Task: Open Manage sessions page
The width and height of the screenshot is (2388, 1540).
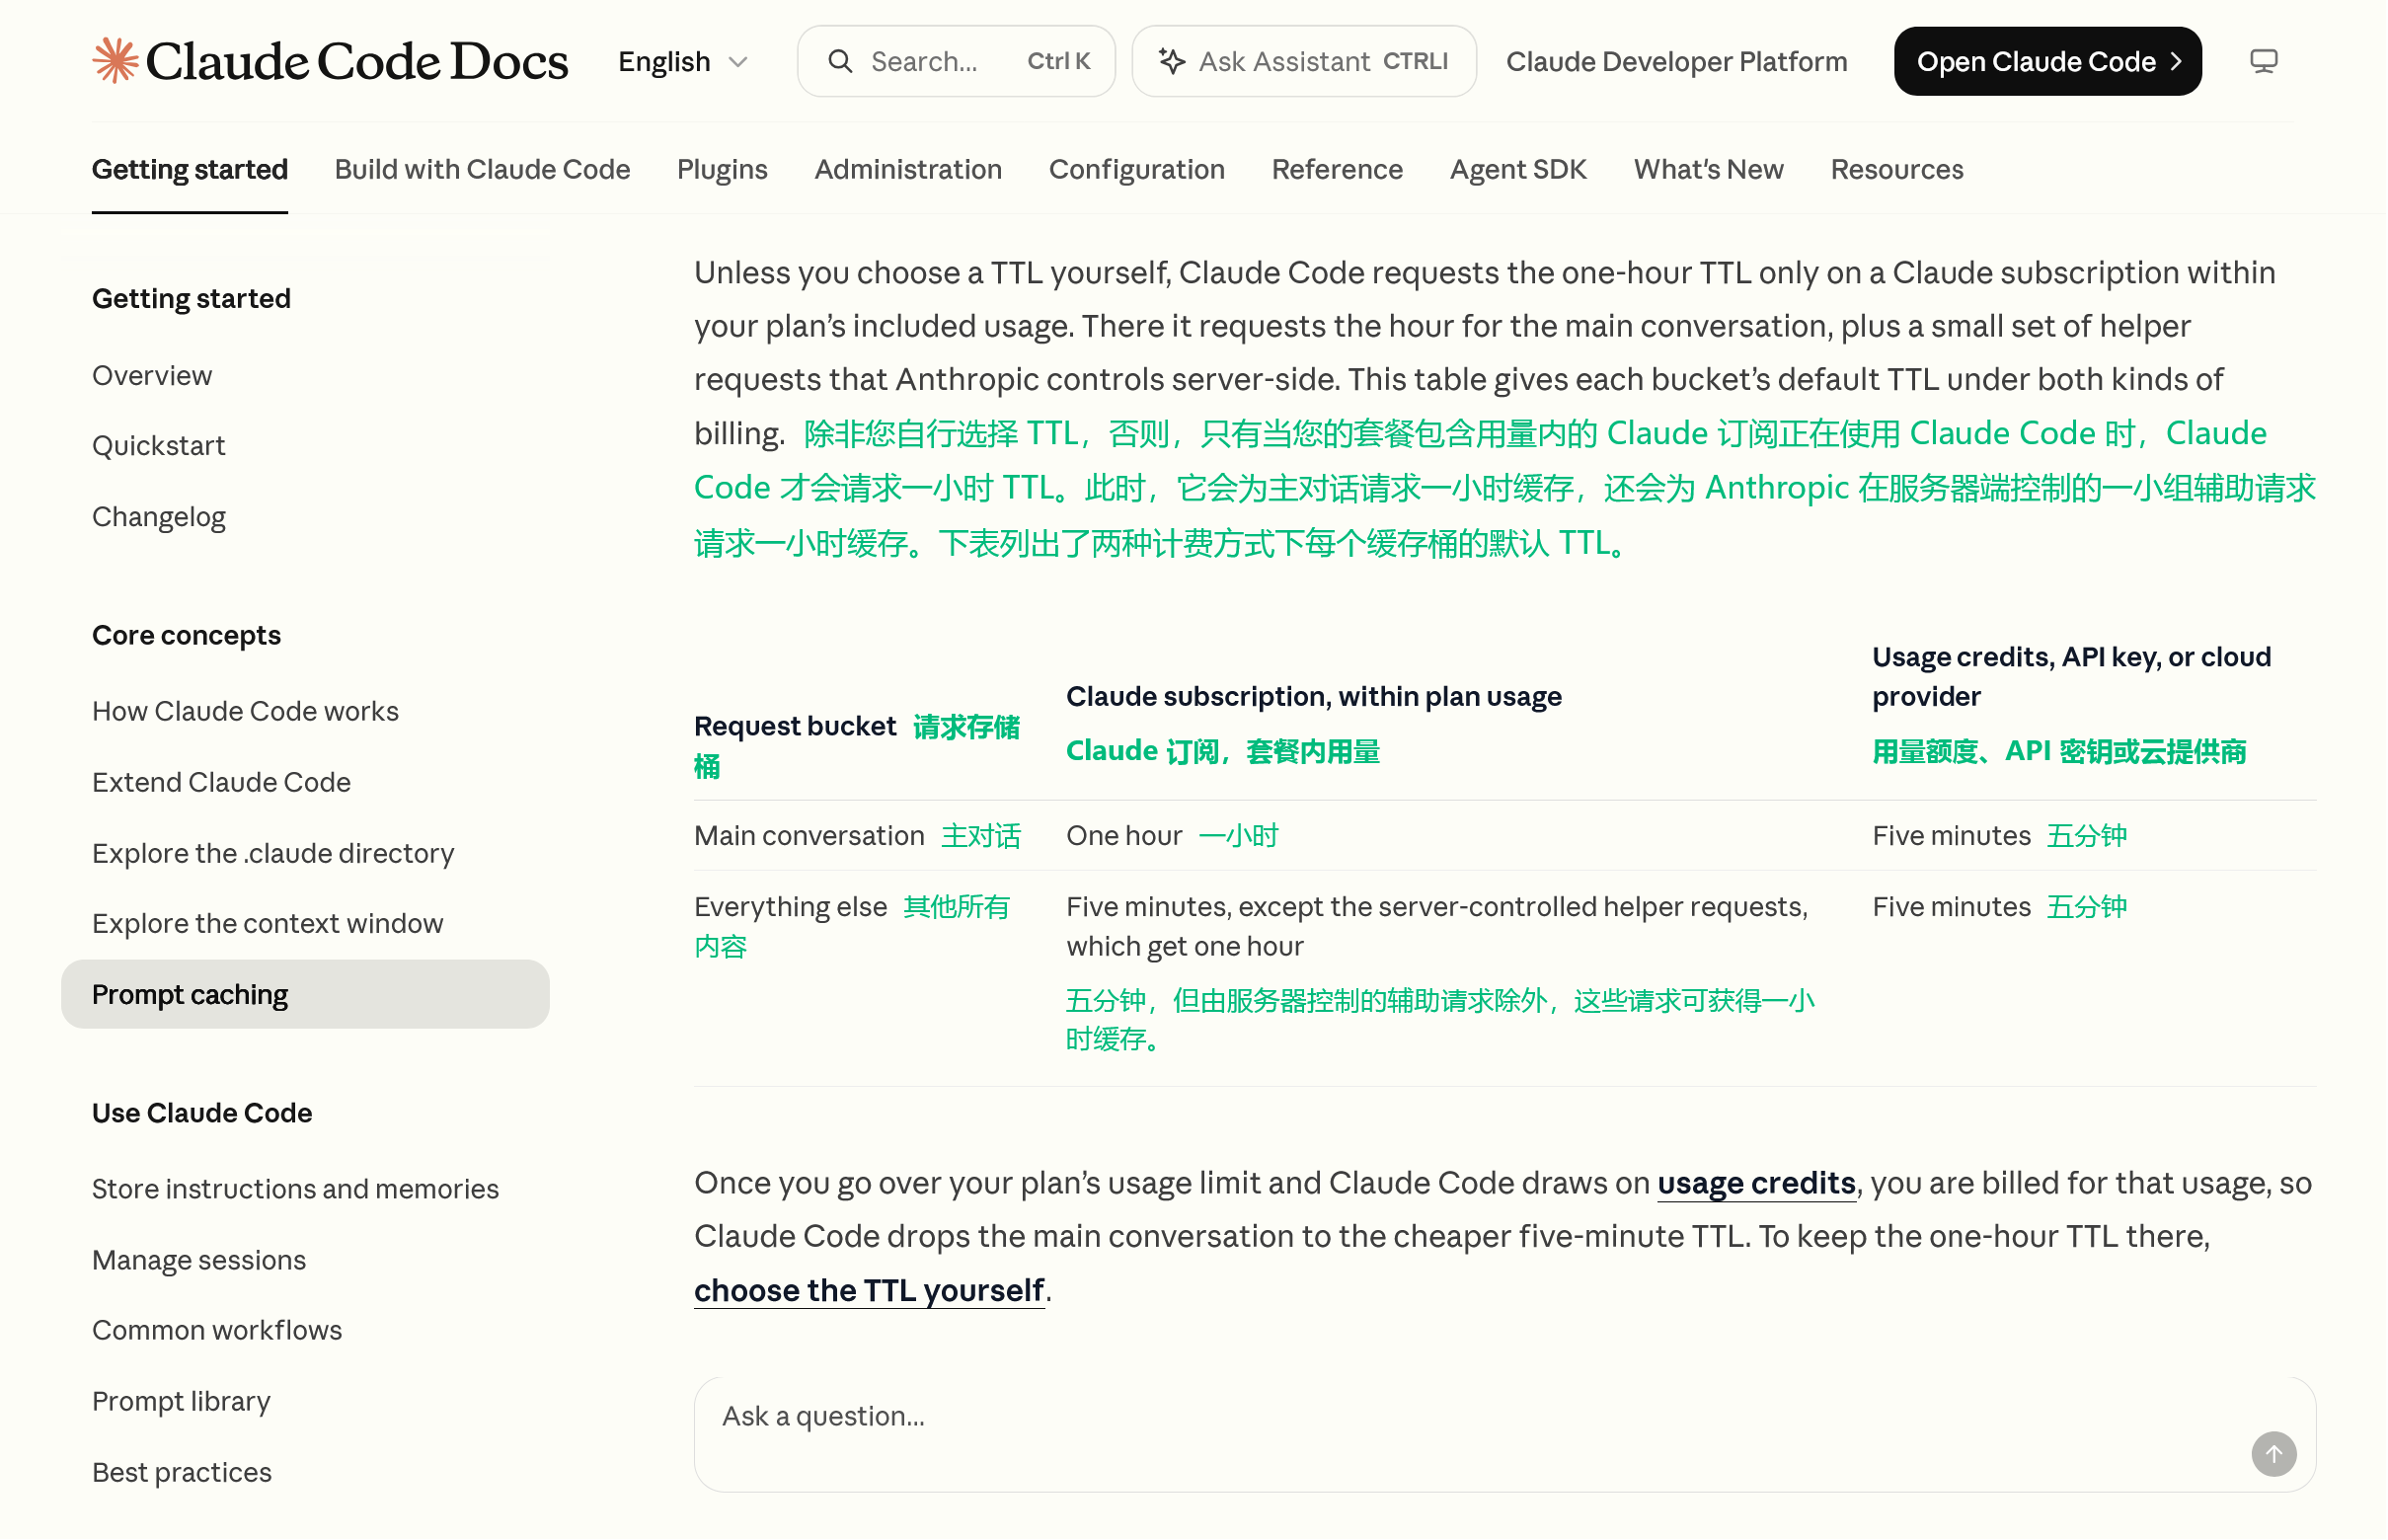Action: point(199,1260)
